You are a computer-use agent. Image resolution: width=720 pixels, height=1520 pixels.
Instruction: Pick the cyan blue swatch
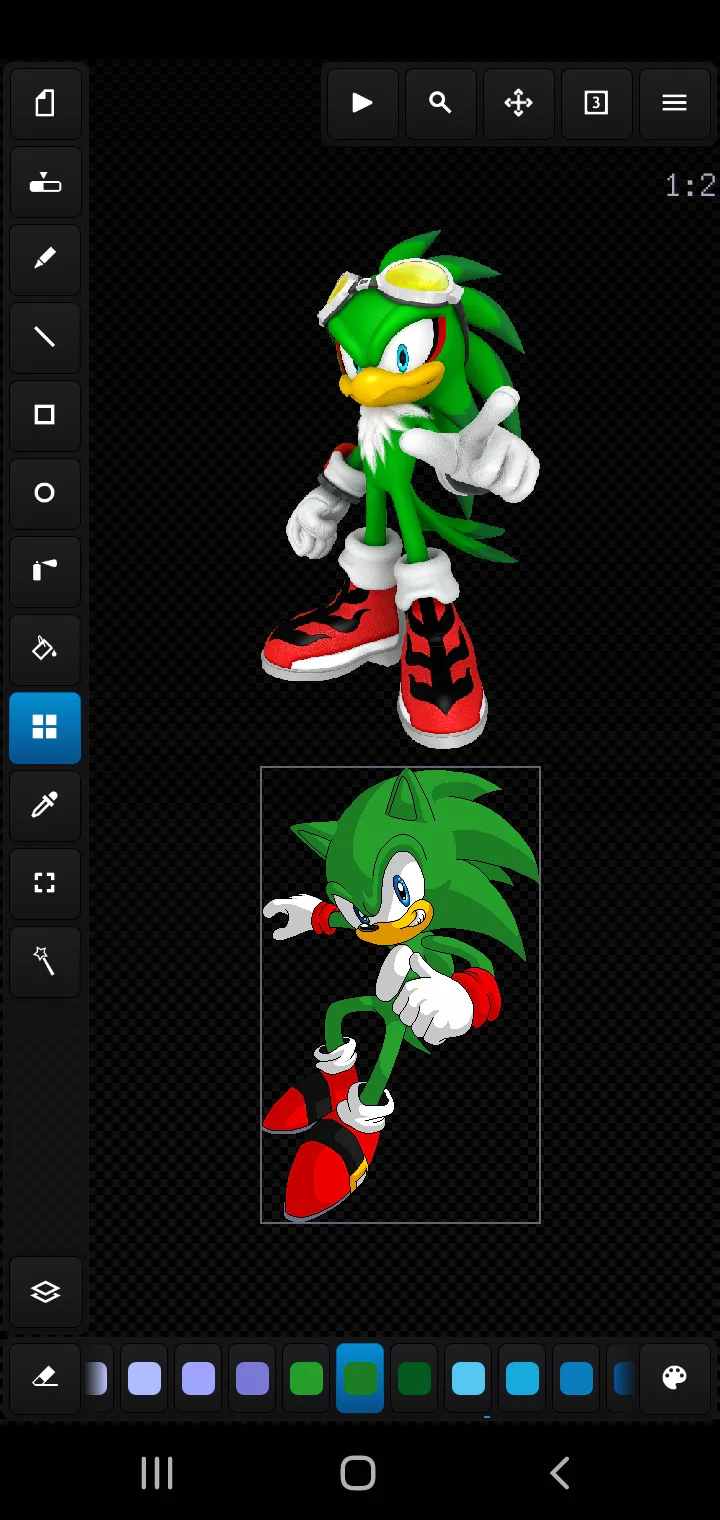click(523, 1379)
